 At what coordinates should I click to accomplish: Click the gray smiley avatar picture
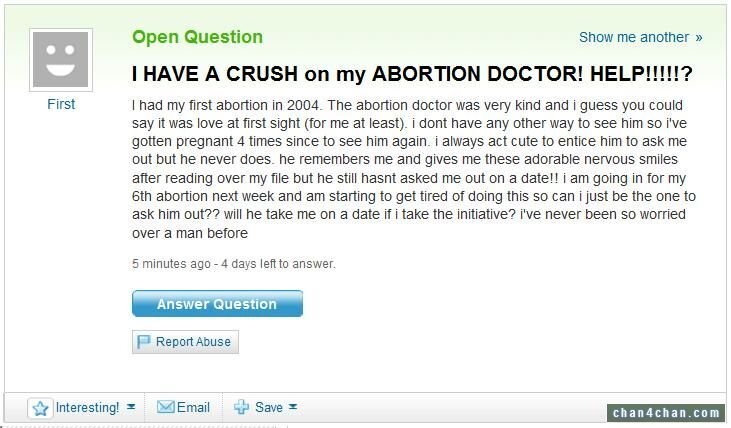pos(61,60)
